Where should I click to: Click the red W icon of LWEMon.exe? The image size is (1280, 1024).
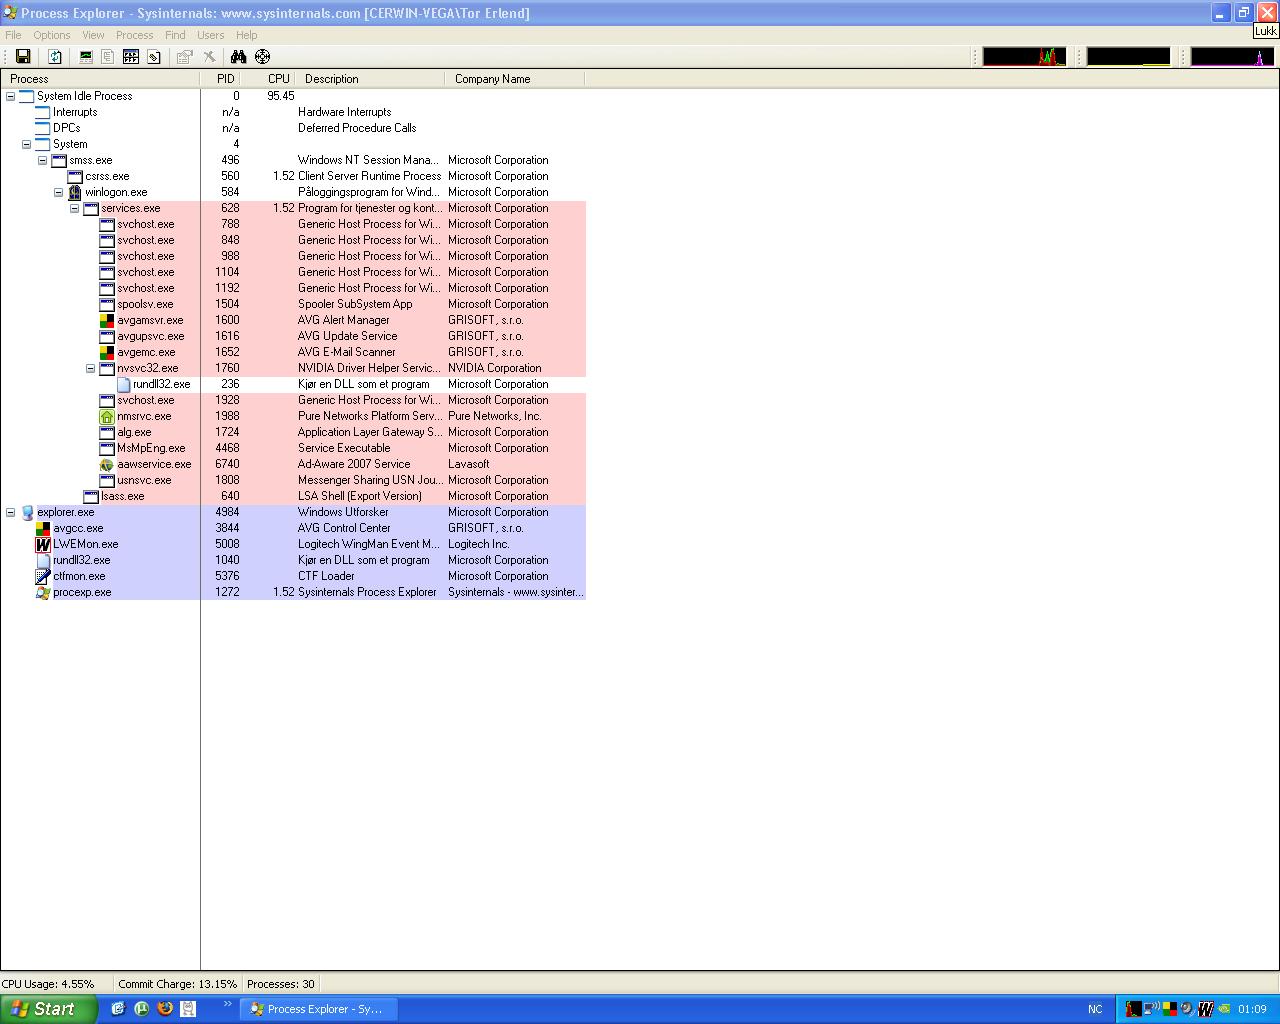tap(43, 544)
